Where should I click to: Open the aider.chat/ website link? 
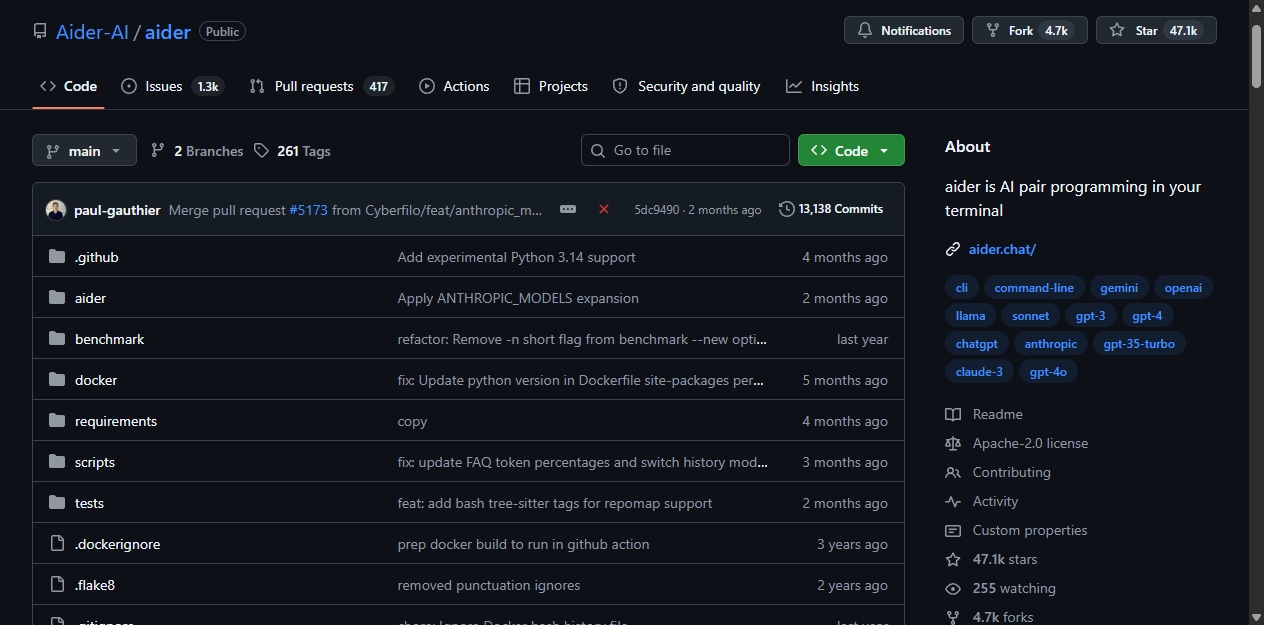[x=1002, y=249]
